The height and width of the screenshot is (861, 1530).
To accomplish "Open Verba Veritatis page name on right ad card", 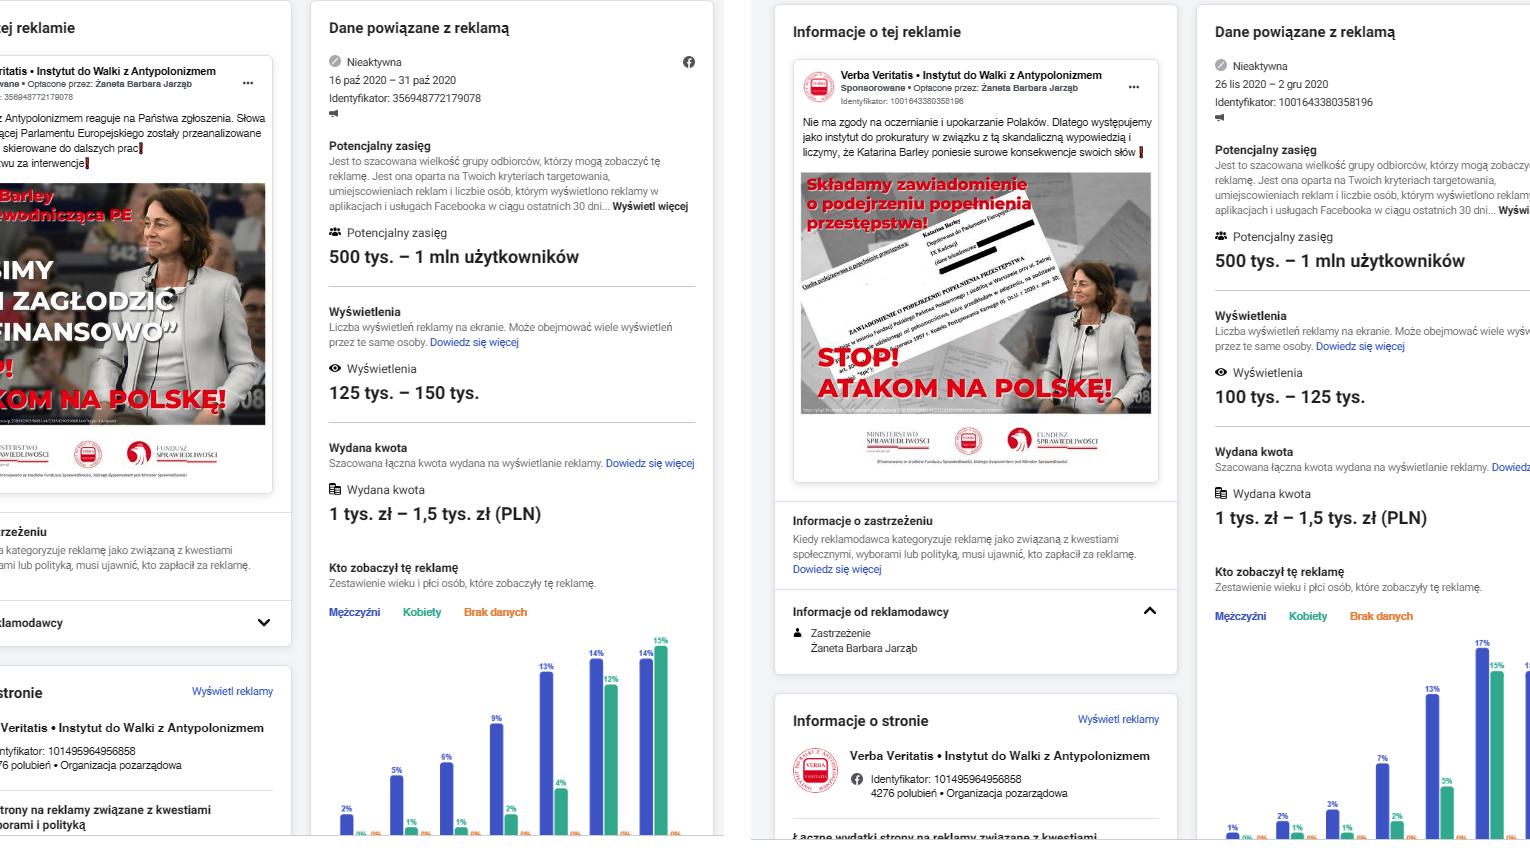I will 971,75.
